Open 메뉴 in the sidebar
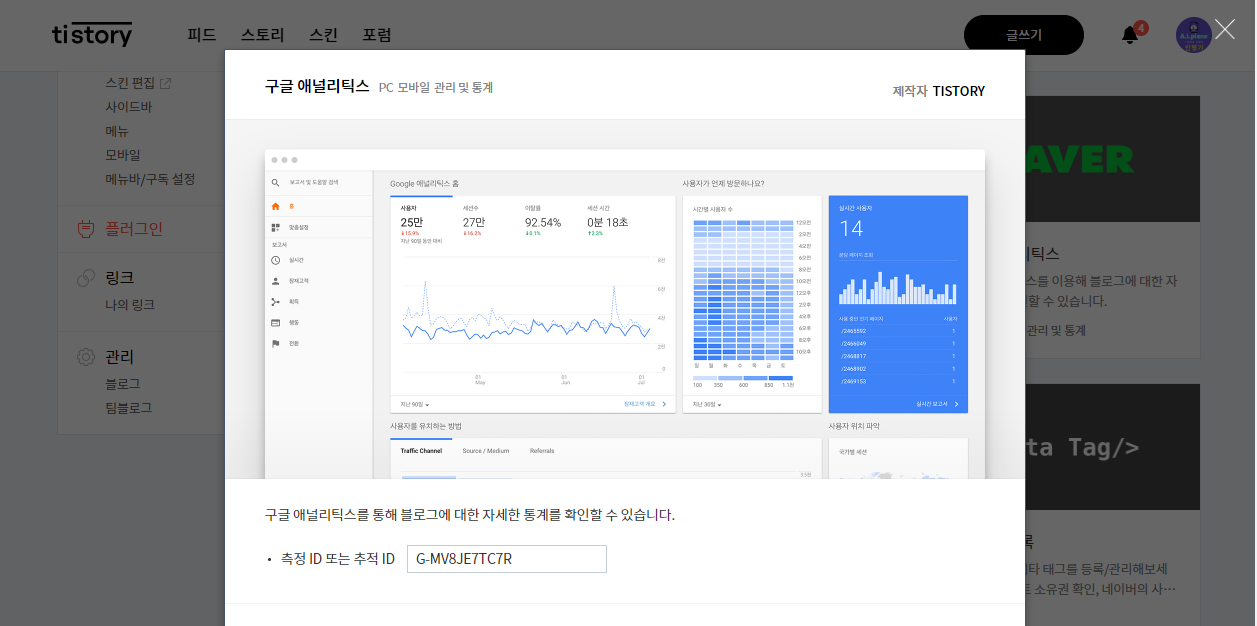 coord(117,131)
